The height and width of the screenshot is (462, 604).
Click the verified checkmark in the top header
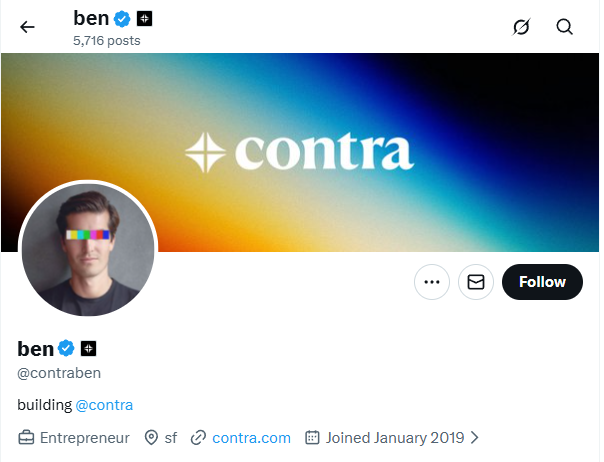point(122,18)
